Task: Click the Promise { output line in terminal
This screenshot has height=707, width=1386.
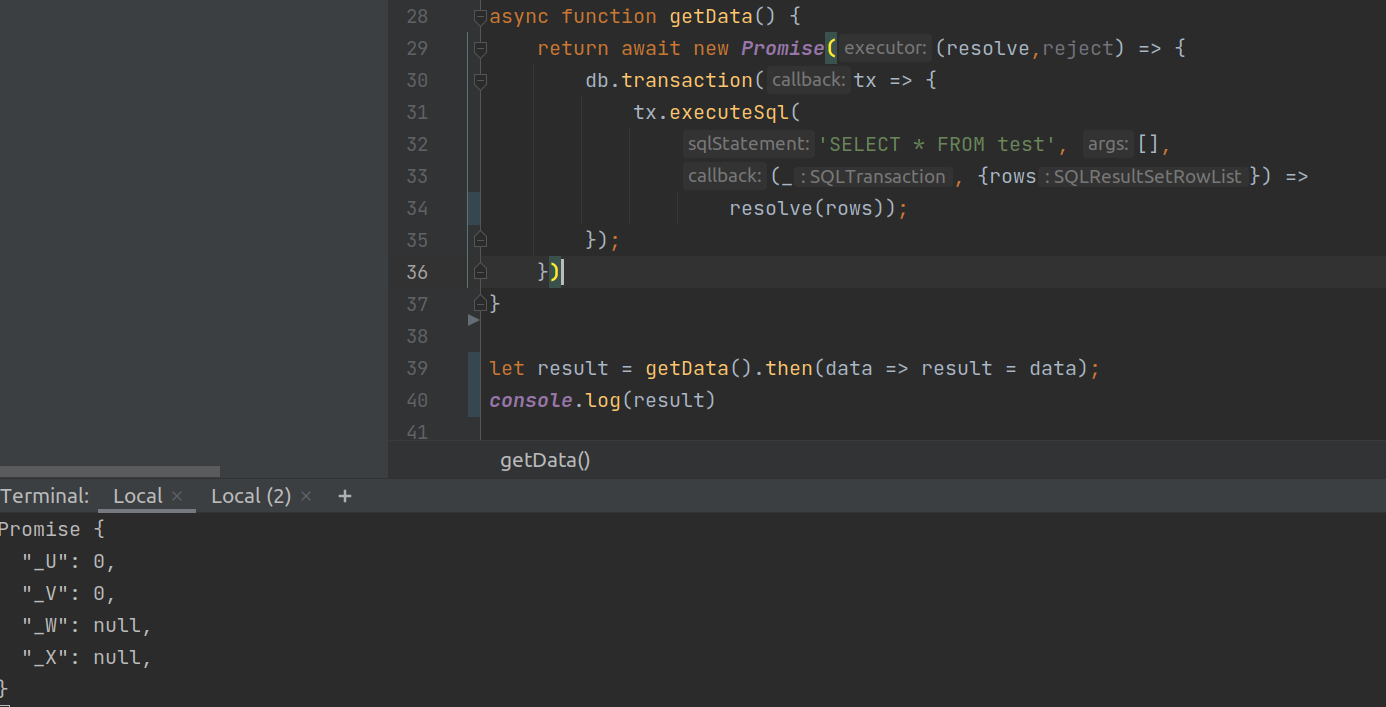Action: click(52, 529)
